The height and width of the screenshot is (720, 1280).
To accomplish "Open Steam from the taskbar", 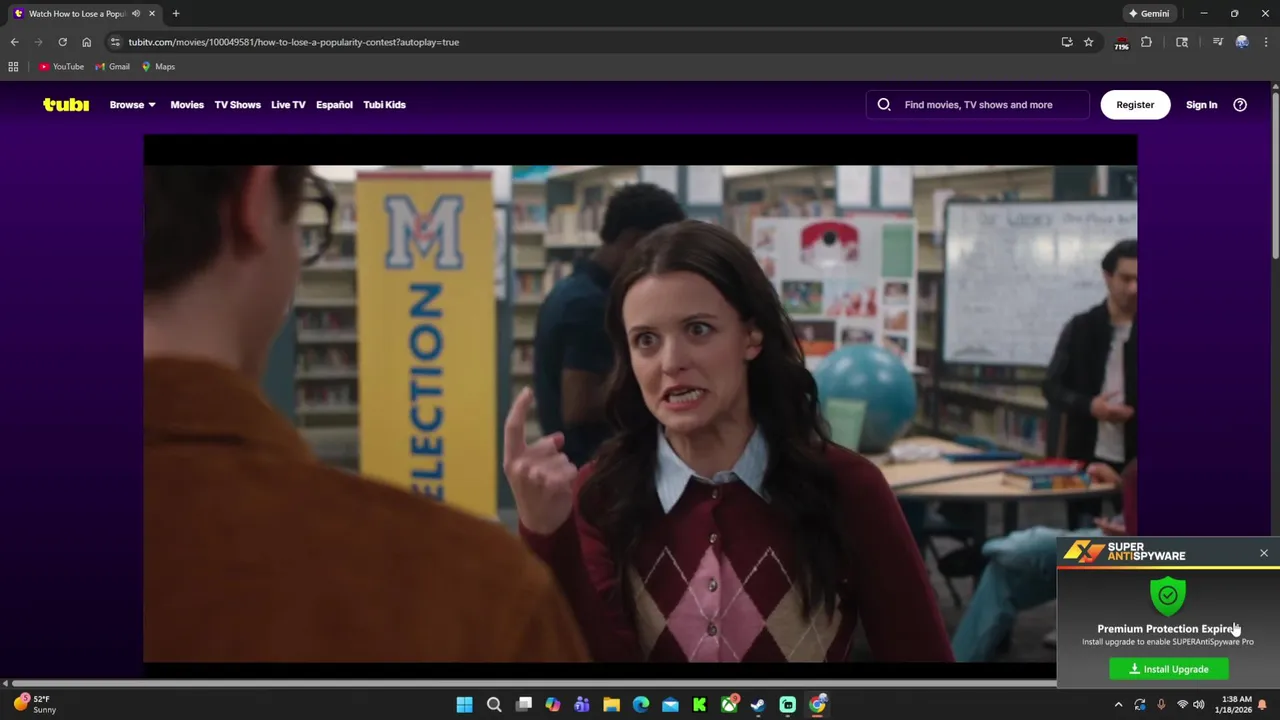I will pyautogui.click(x=758, y=705).
